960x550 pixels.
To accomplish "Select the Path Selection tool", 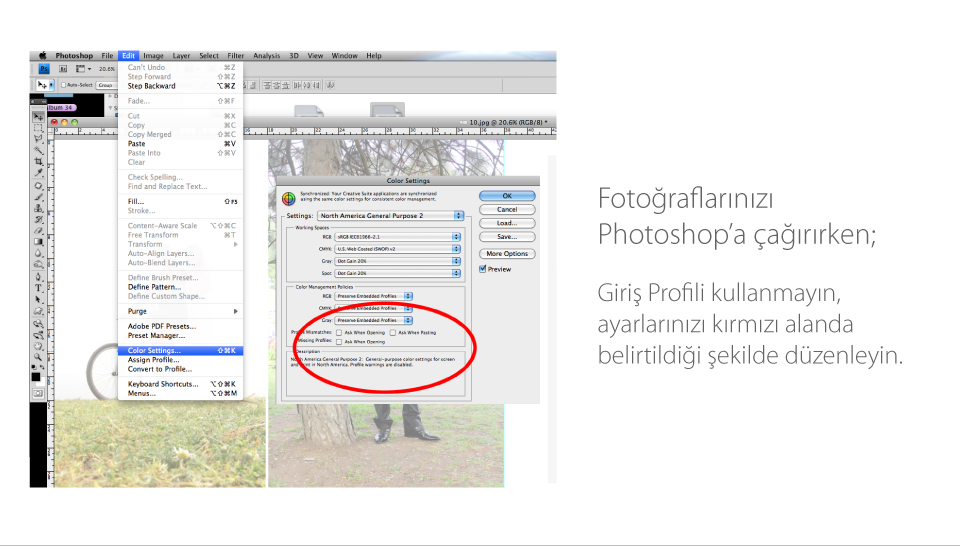I will 38,299.
